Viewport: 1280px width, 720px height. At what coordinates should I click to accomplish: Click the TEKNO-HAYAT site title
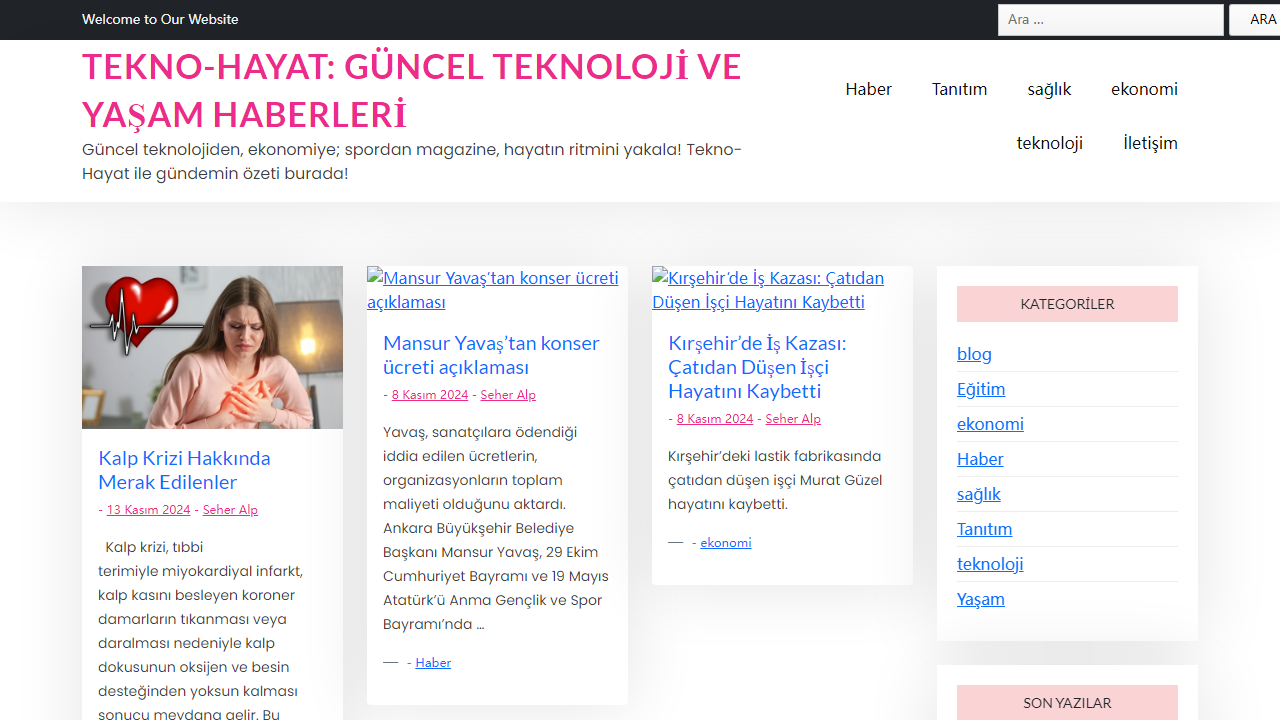(411, 90)
